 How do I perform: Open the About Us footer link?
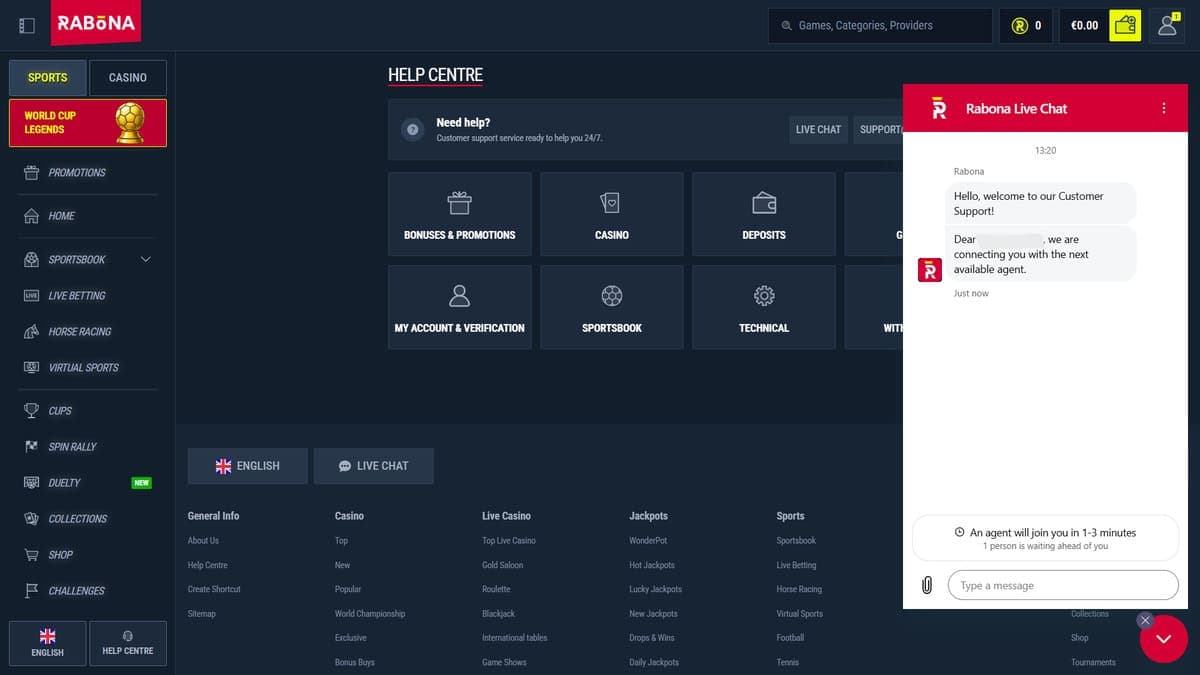click(203, 541)
